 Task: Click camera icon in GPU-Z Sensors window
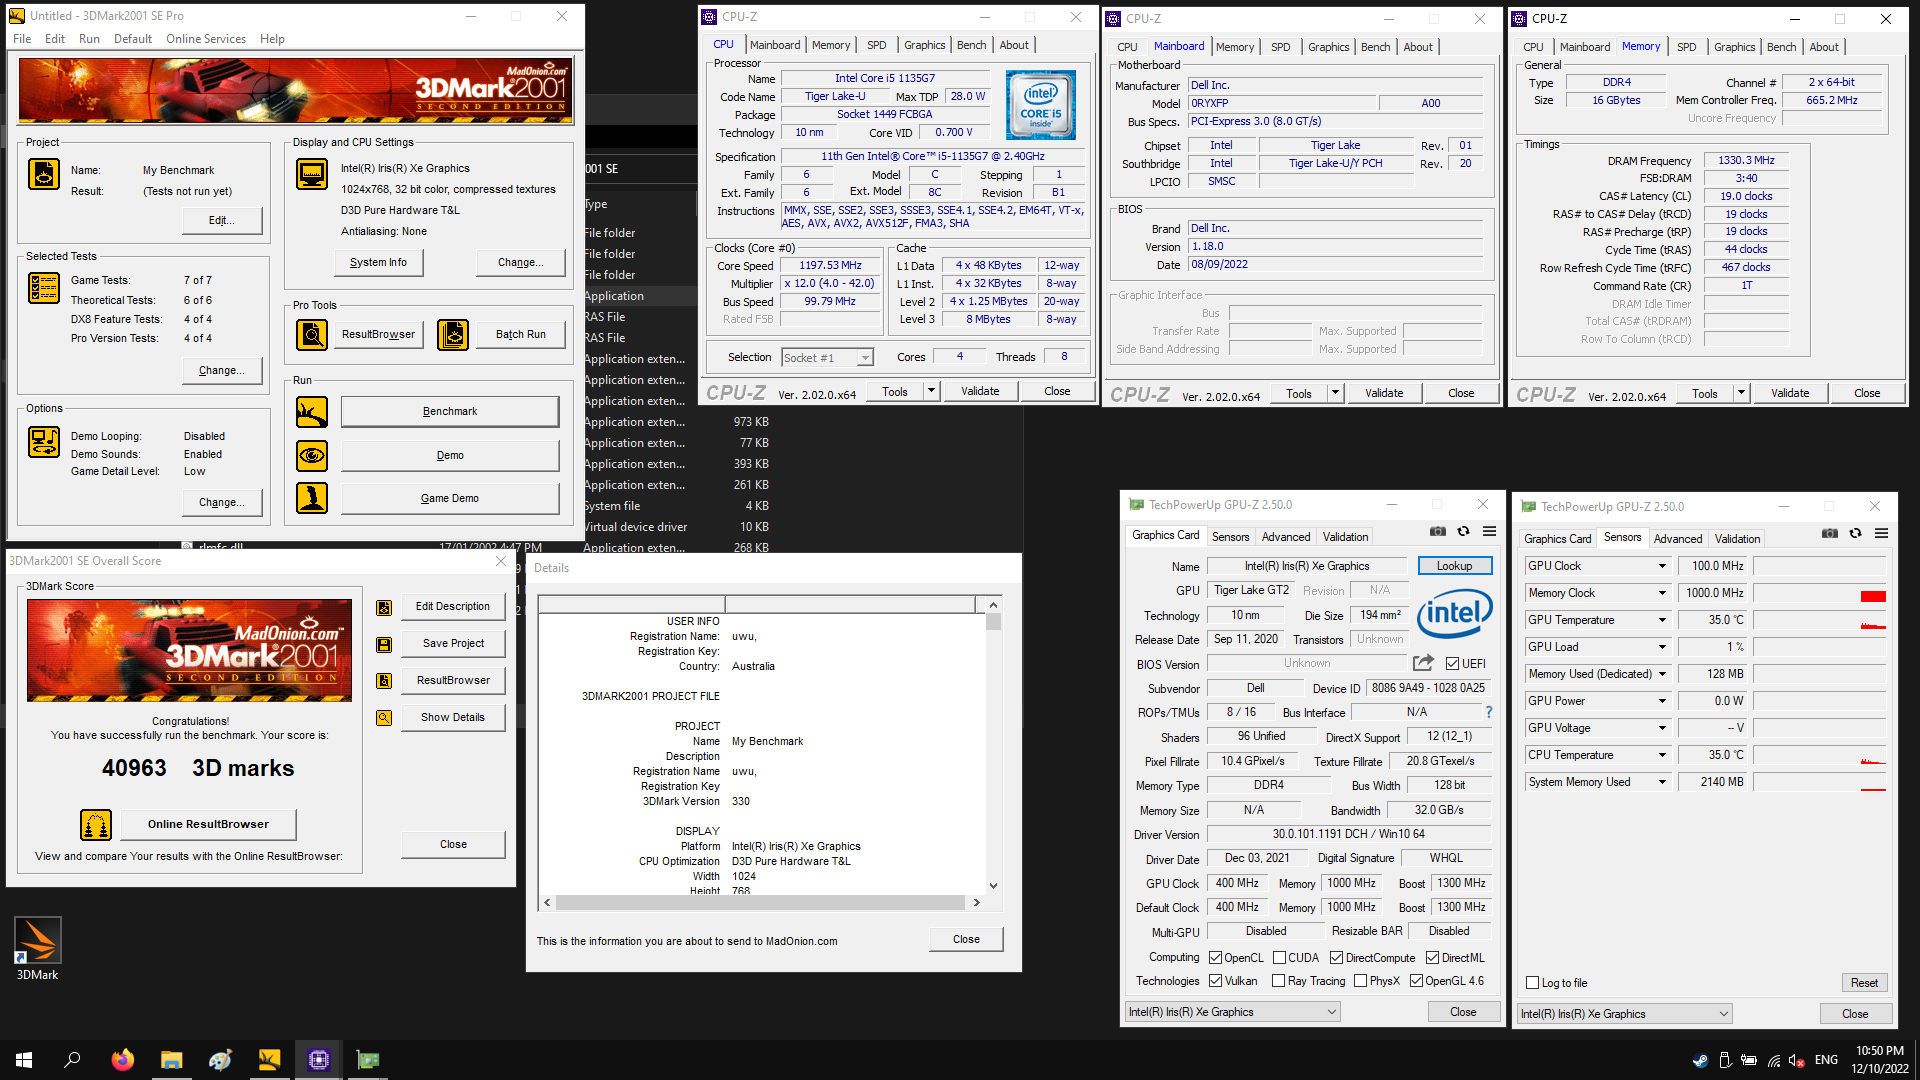point(1830,534)
